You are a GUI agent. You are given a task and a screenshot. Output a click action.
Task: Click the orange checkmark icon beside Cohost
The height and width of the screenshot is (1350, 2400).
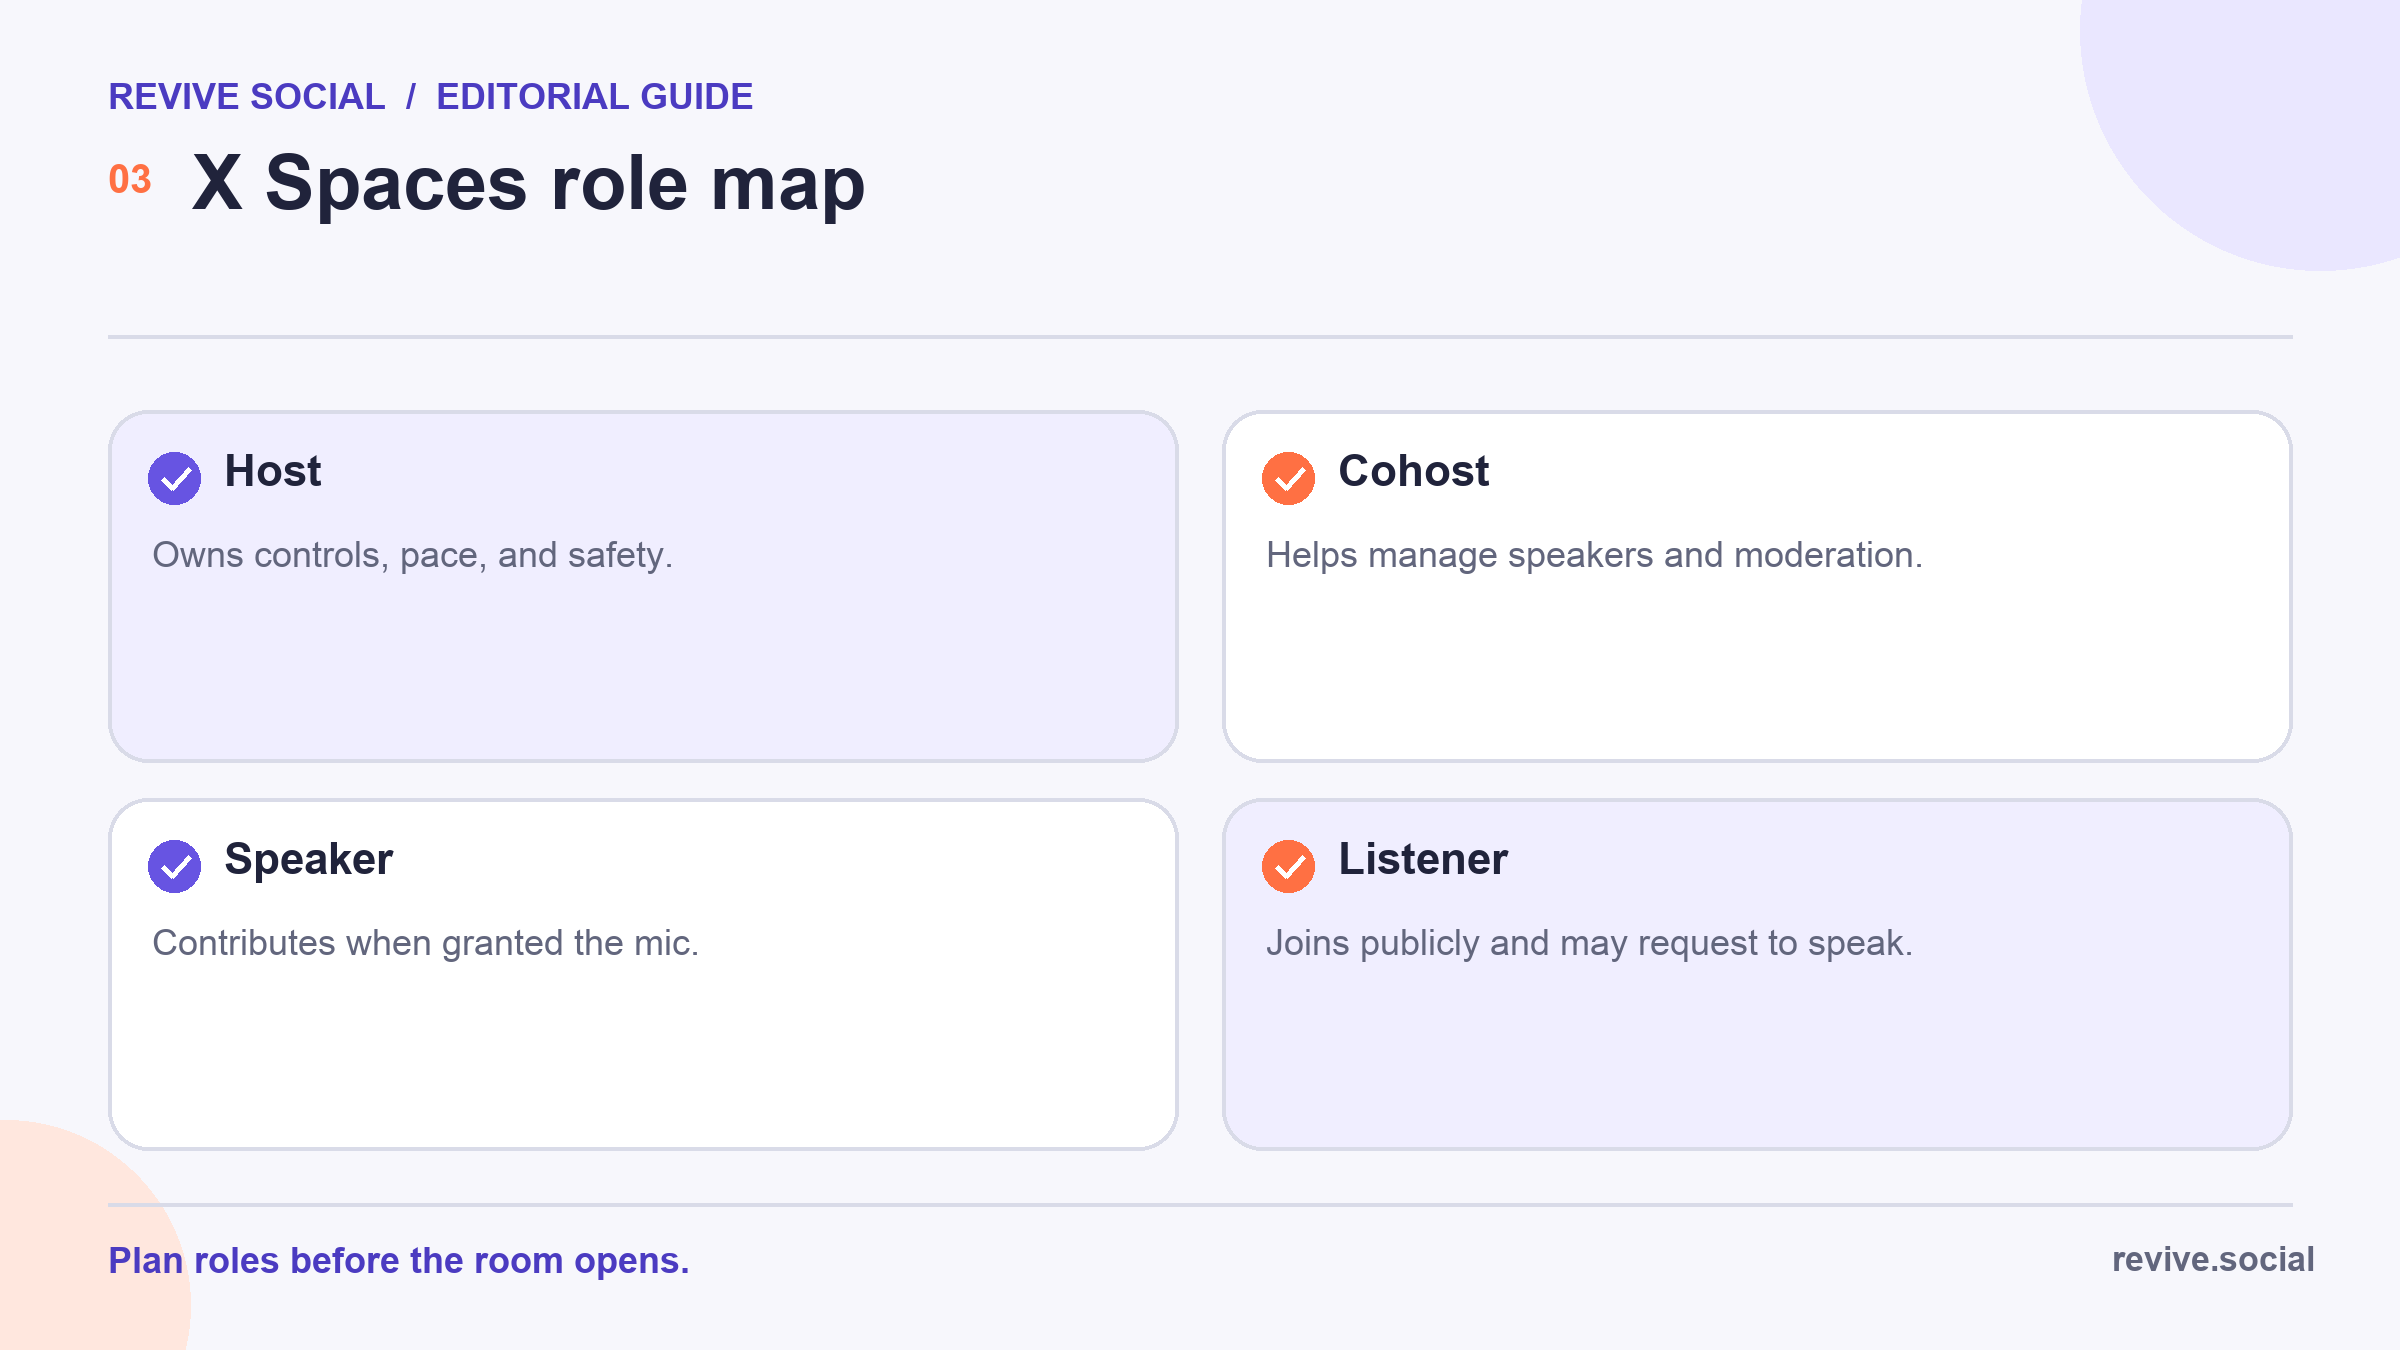tap(1288, 478)
